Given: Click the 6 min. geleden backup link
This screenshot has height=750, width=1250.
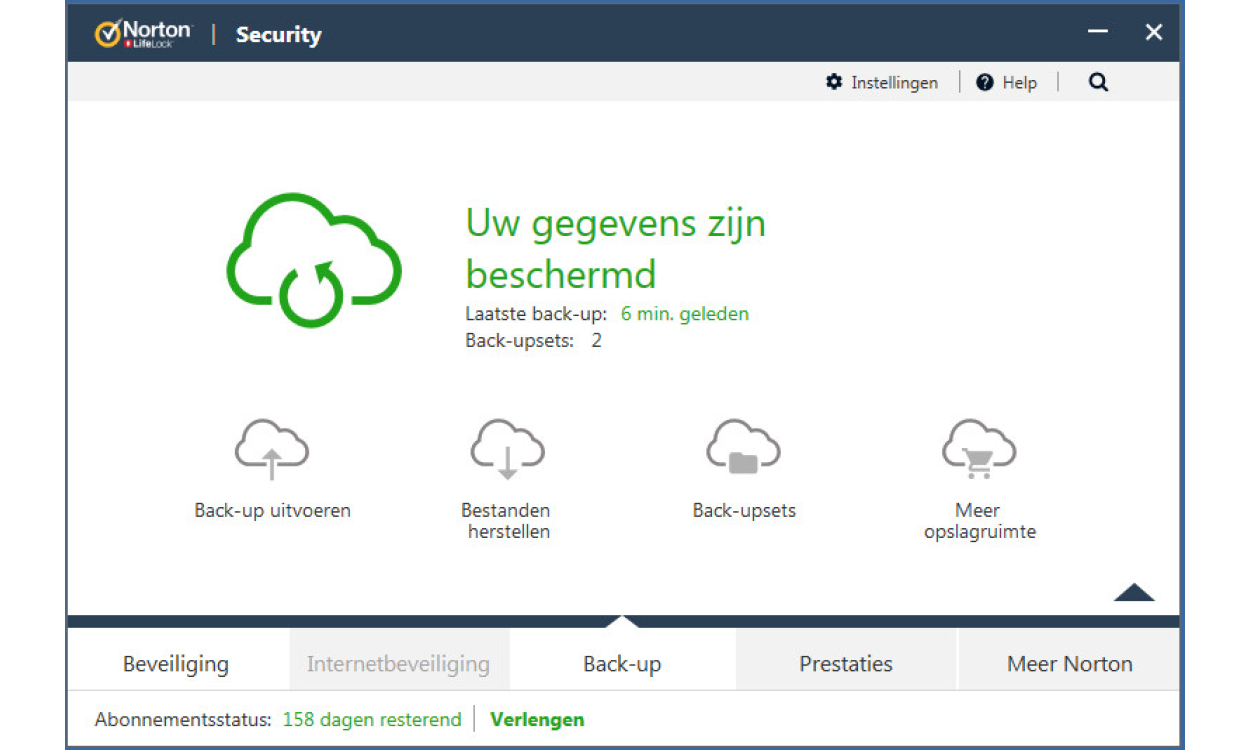Looking at the screenshot, I should [x=684, y=314].
